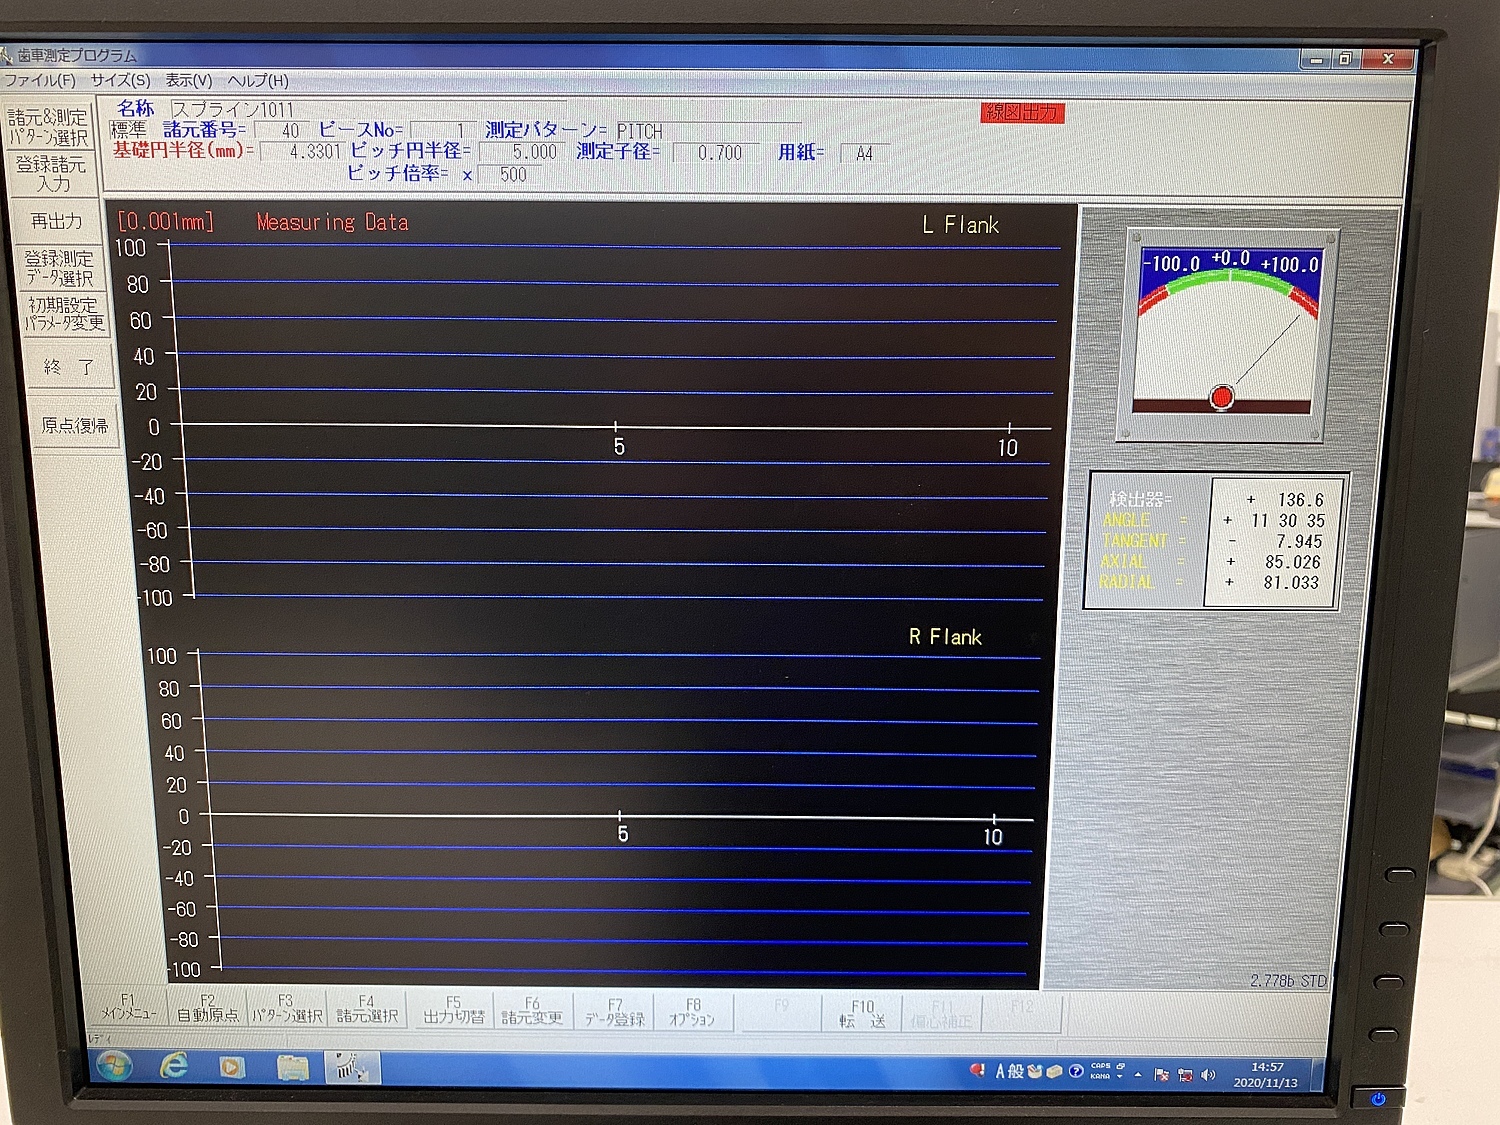Viewport: 1500px width, 1125px height.
Task: Toggle the CAPS lock indicator in language bar
Action: click(x=1100, y=1066)
